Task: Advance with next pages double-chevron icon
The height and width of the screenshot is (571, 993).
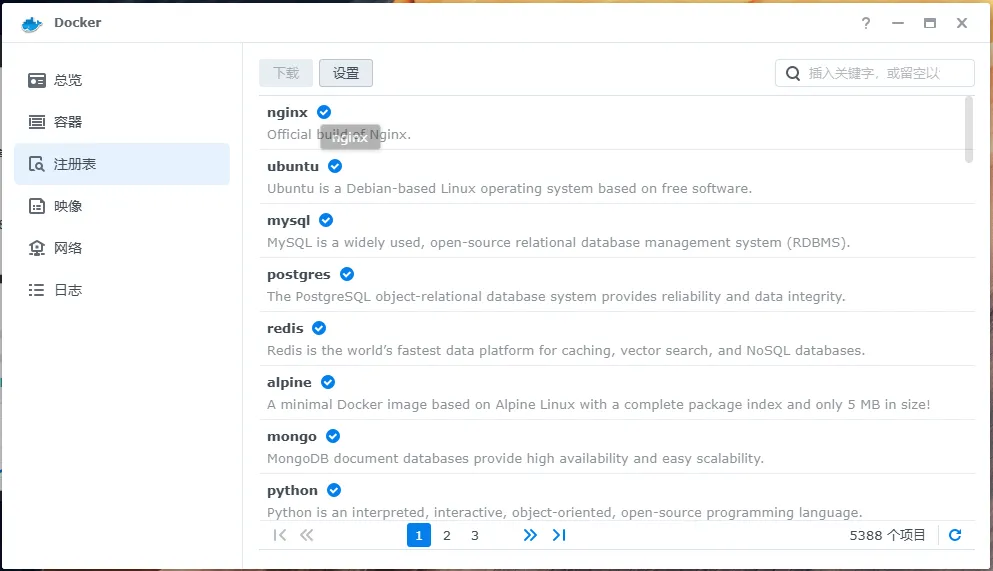Action: click(530, 536)
